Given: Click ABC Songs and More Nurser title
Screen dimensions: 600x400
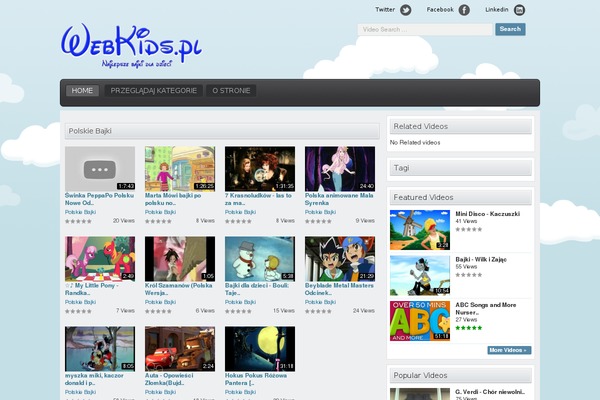Looking at the screenshot, I should [486, 309].
